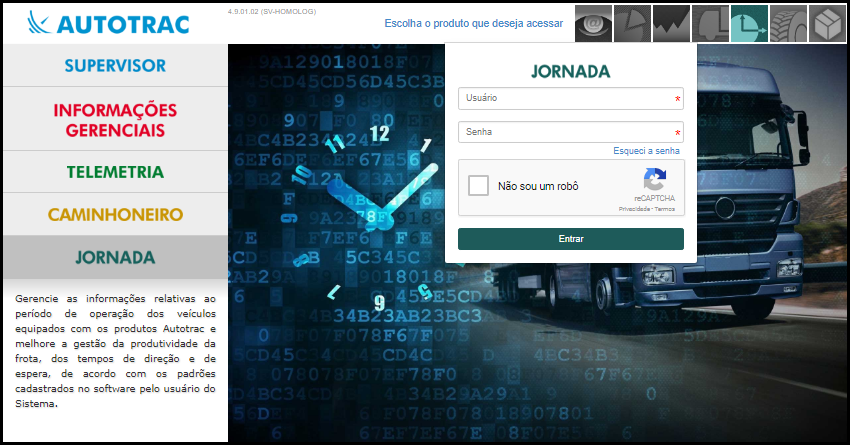Click the version text 4.9.01.02 (SV-HOMOLOG)
The width and height of the screenshot is (850, 445).
(x=272, y=11)
